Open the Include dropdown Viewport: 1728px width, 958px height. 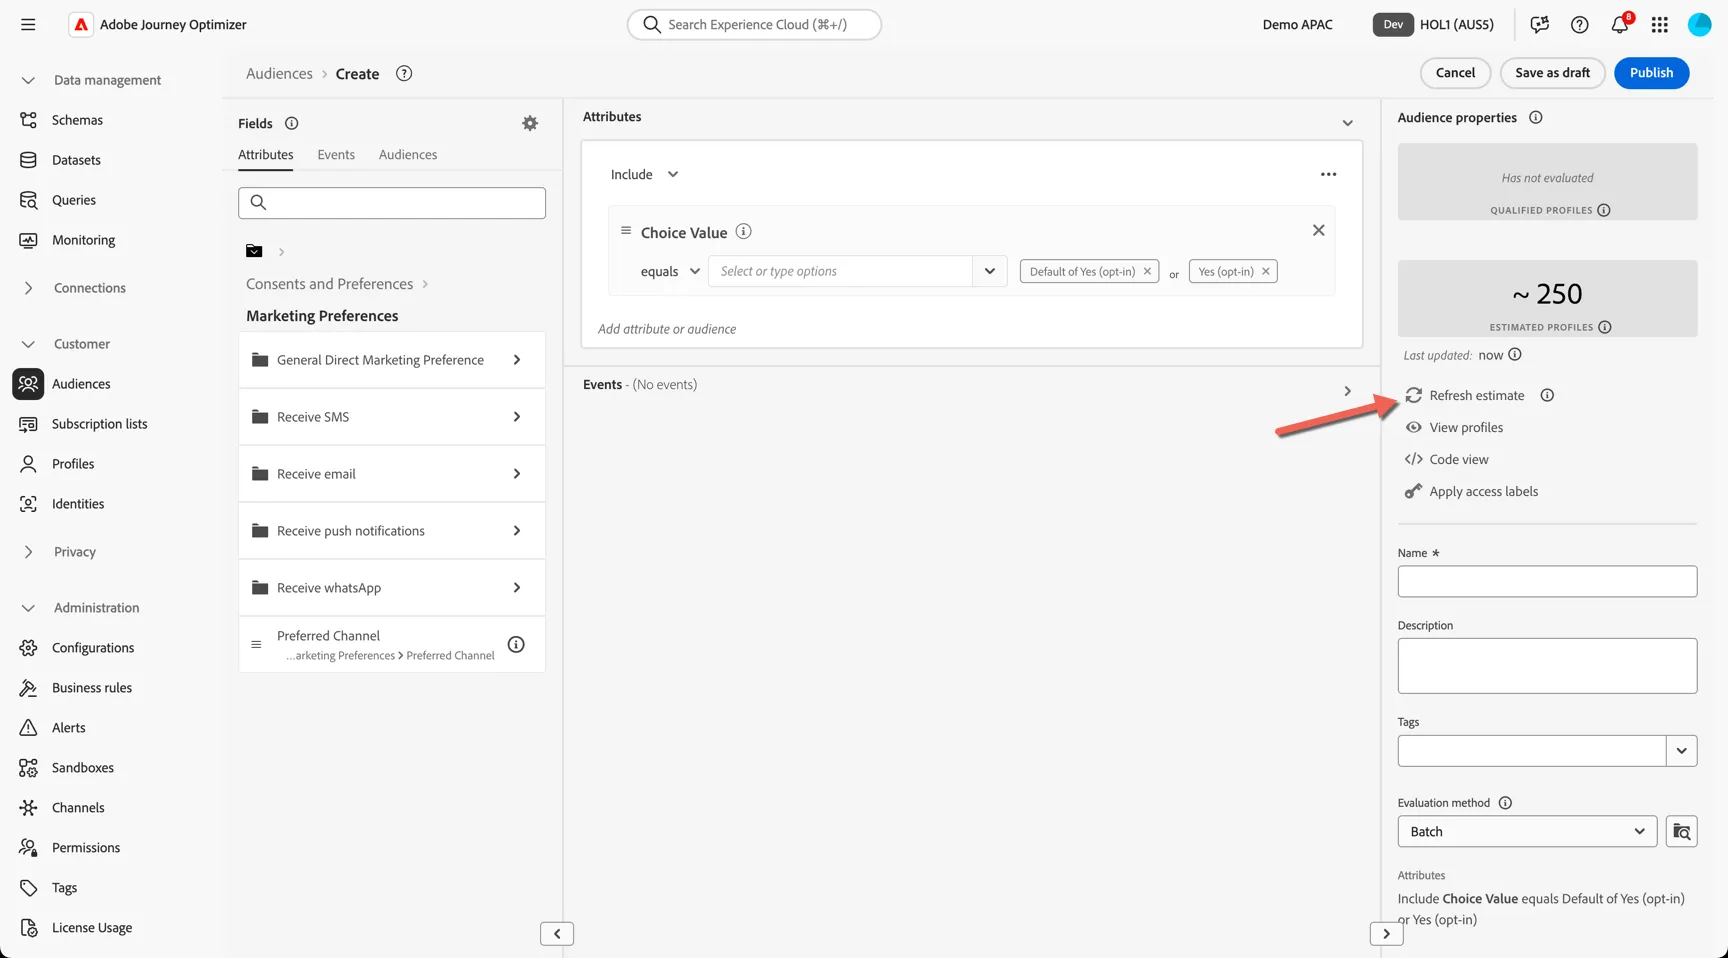tap(645, 174)
